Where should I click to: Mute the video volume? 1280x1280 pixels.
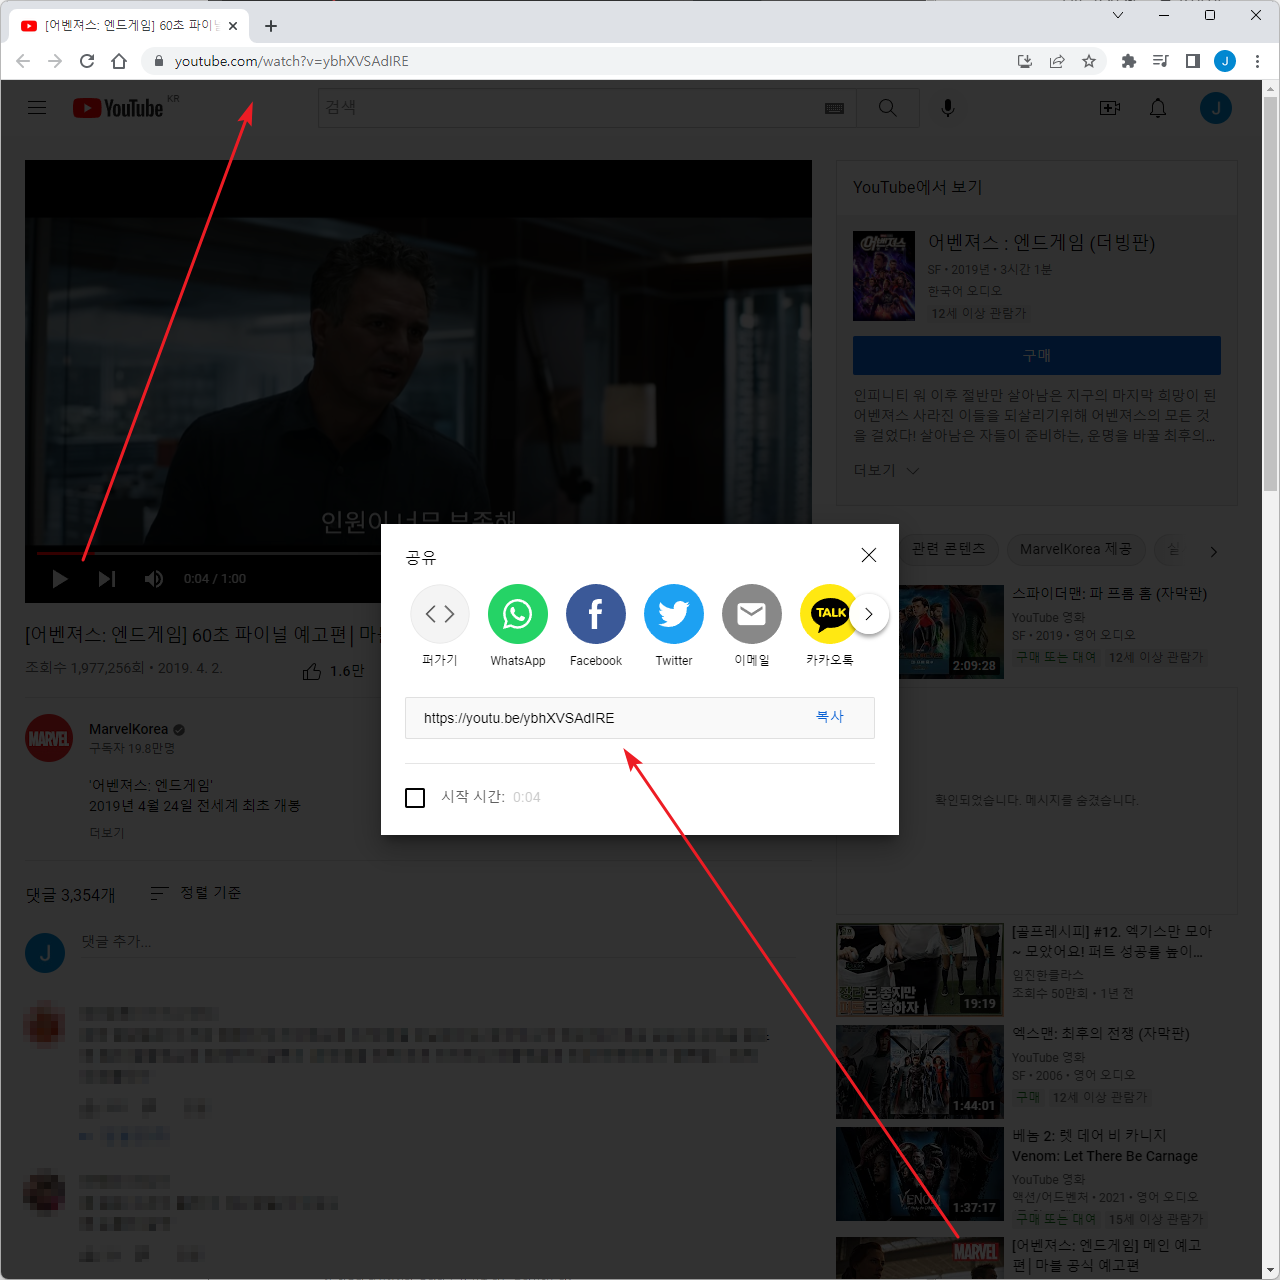(x=154, y=579)
